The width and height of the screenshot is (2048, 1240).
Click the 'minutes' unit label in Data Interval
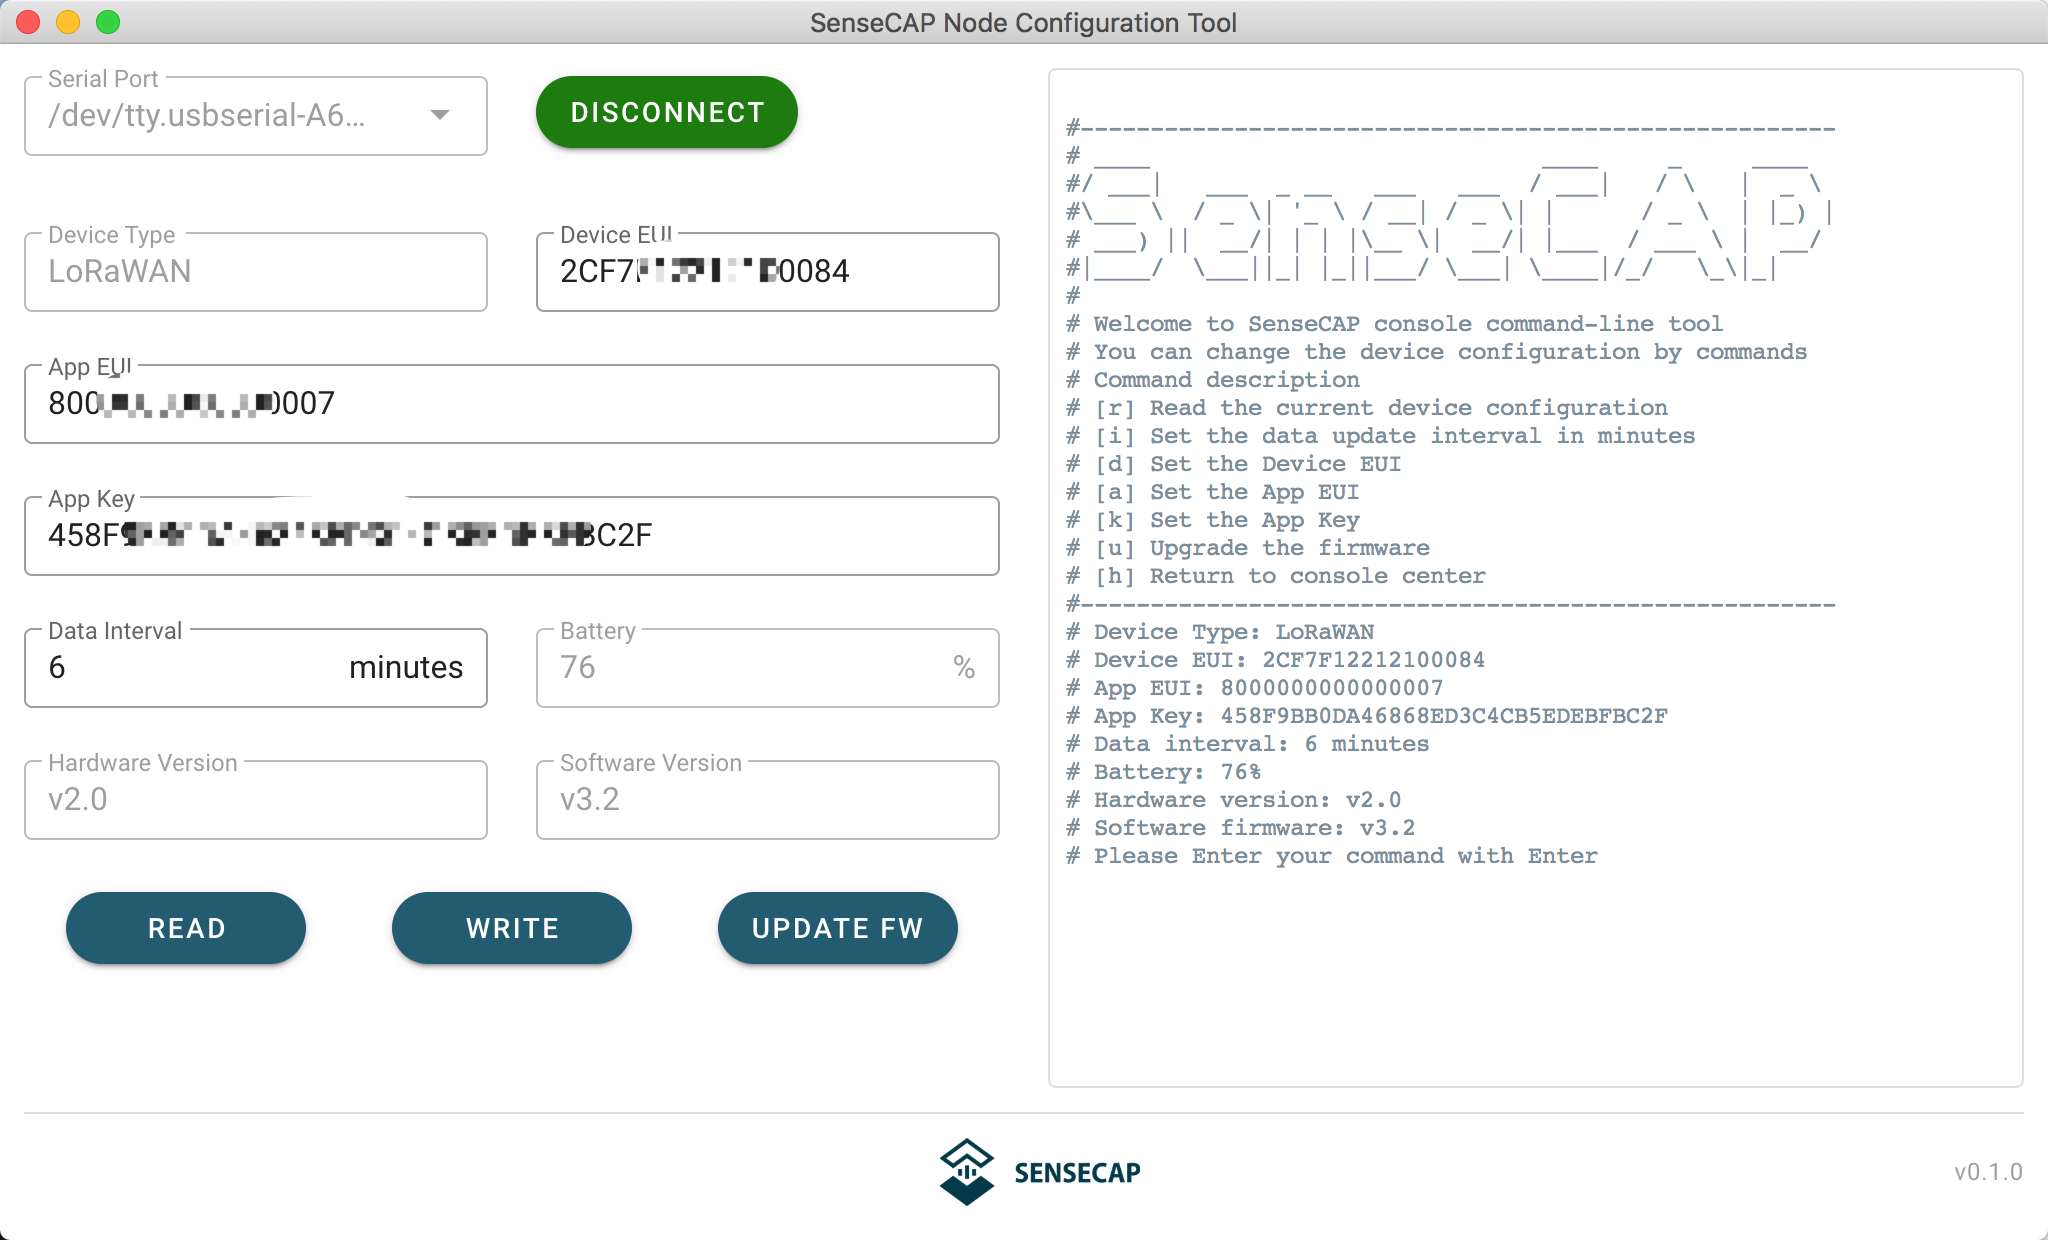(x=406, y=667)
